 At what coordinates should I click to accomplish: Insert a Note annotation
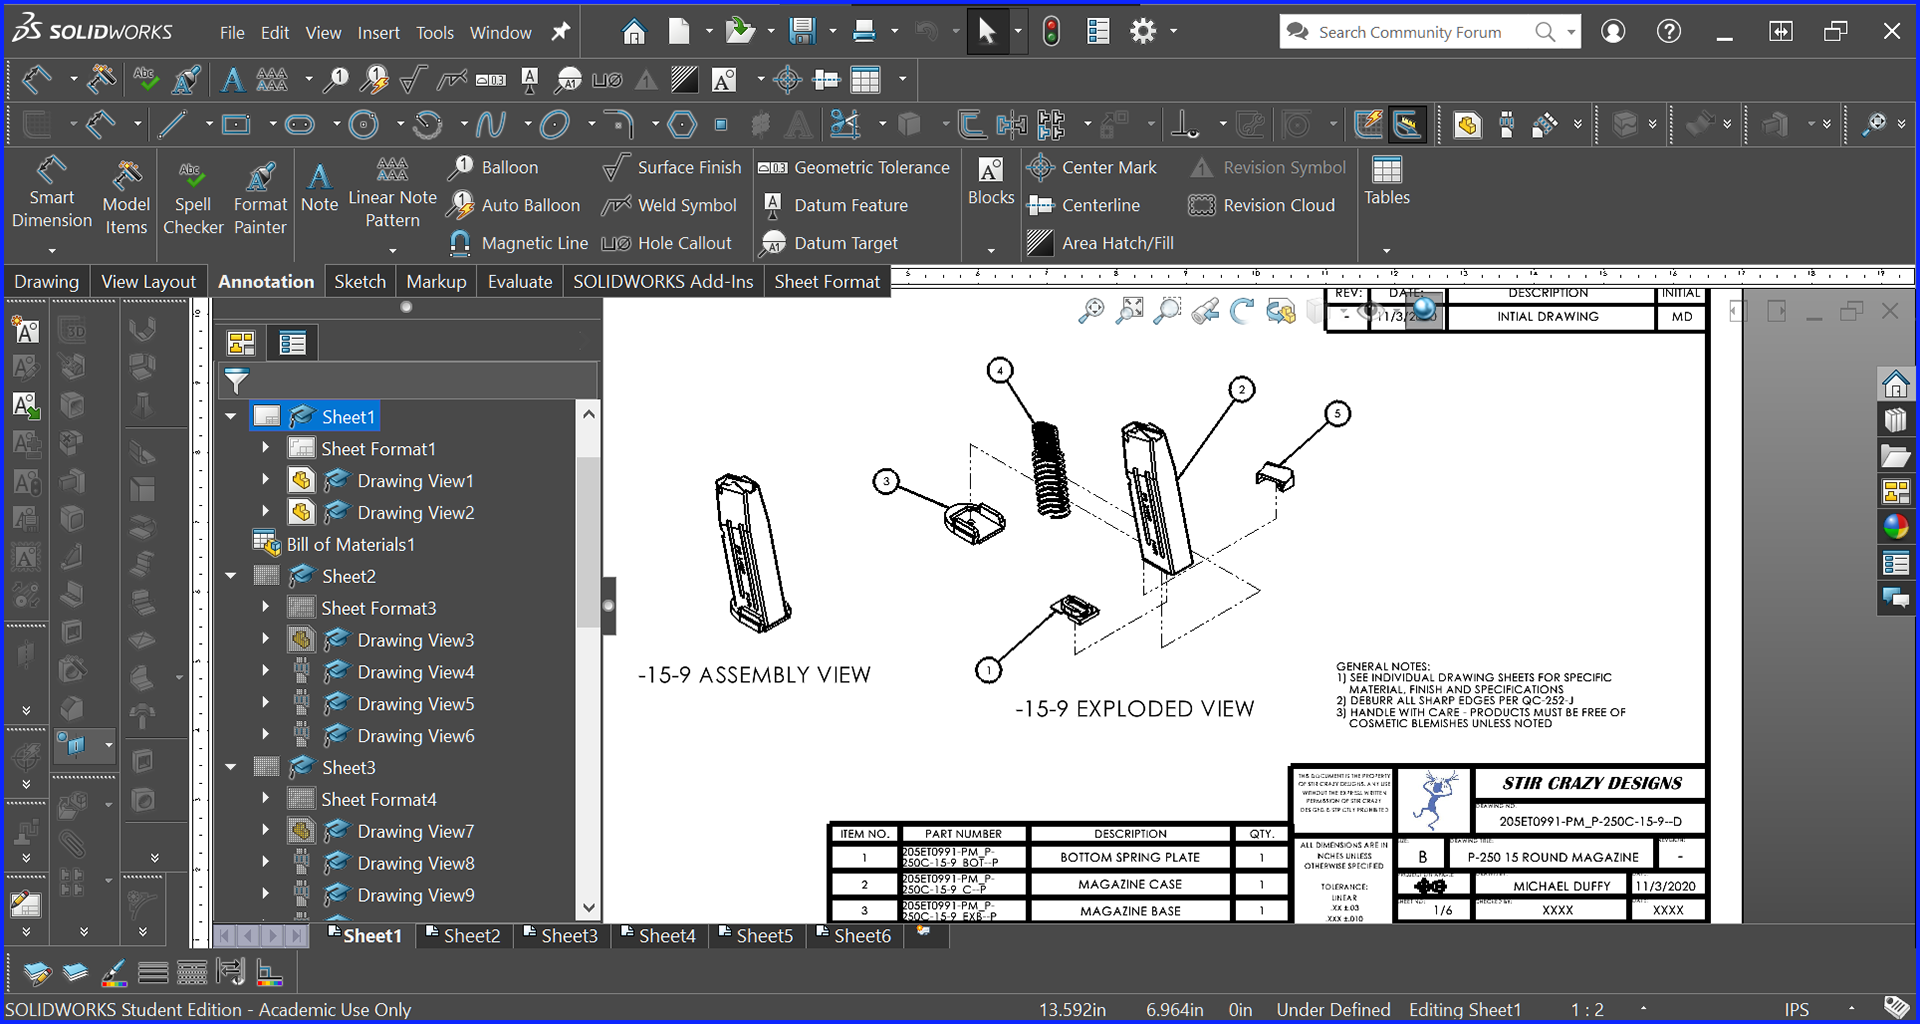tap(319, 187)
